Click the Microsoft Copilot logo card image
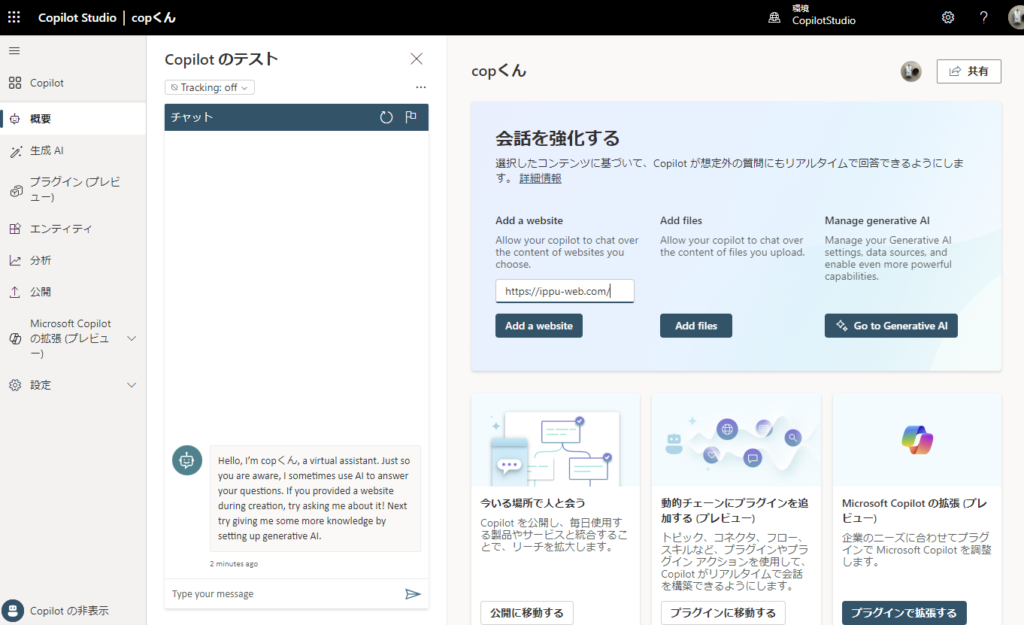This screenshot has height=625, width=1024. [x=917, y=440]
